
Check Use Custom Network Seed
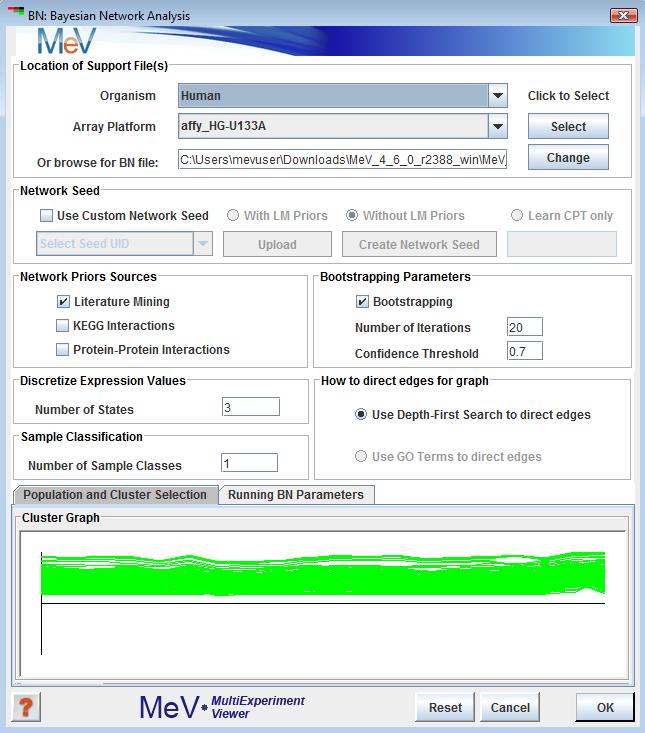point(46,215)
